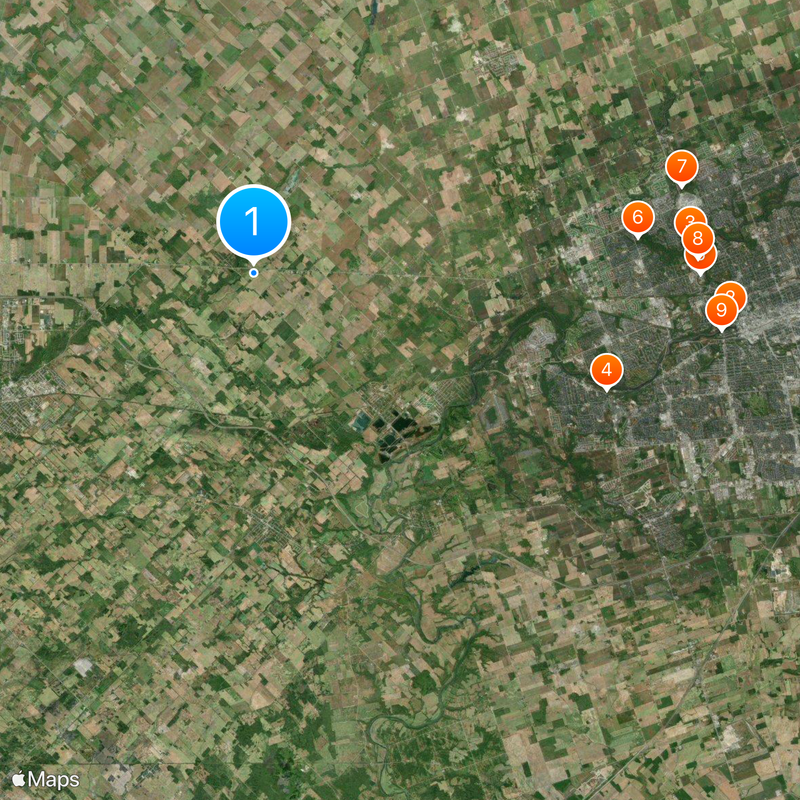The height and width of the screenshot is (800, 800).
Task: Choose orange pin number 4
Action: click(607, 370)
